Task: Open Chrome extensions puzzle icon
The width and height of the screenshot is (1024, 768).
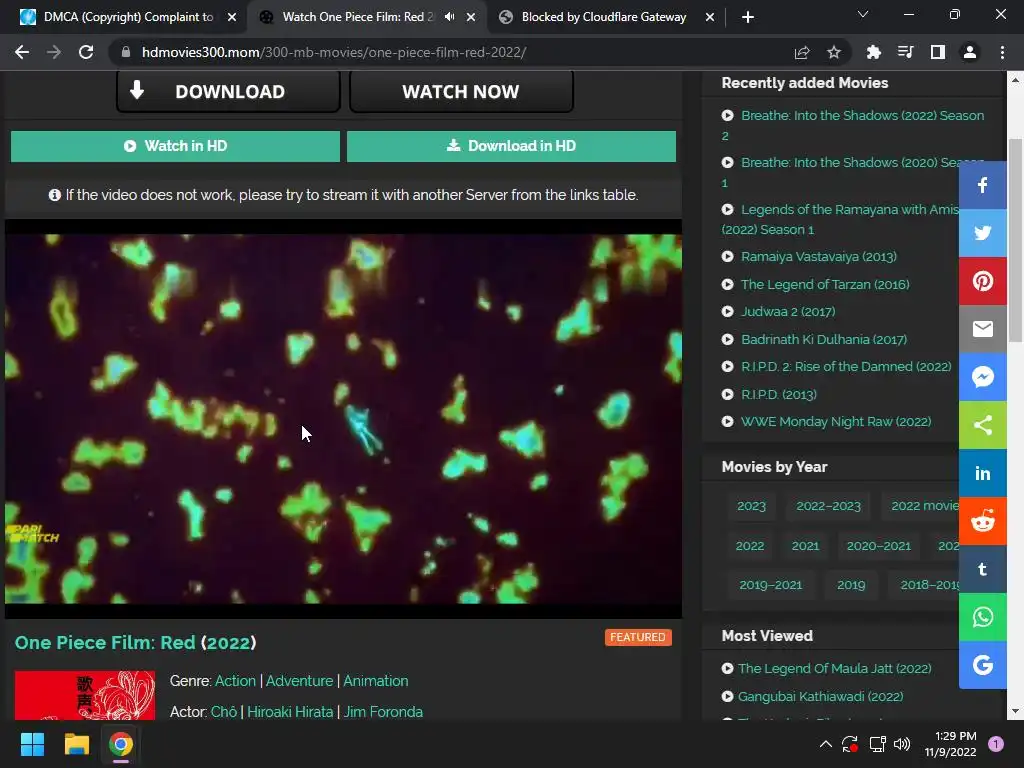Action: click(x=873, y=52)
